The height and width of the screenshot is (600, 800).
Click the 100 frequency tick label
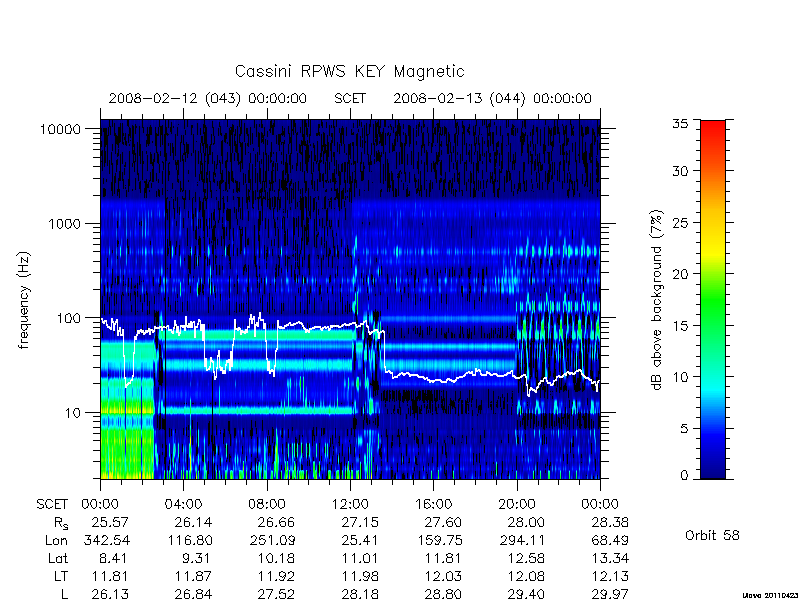69,318
